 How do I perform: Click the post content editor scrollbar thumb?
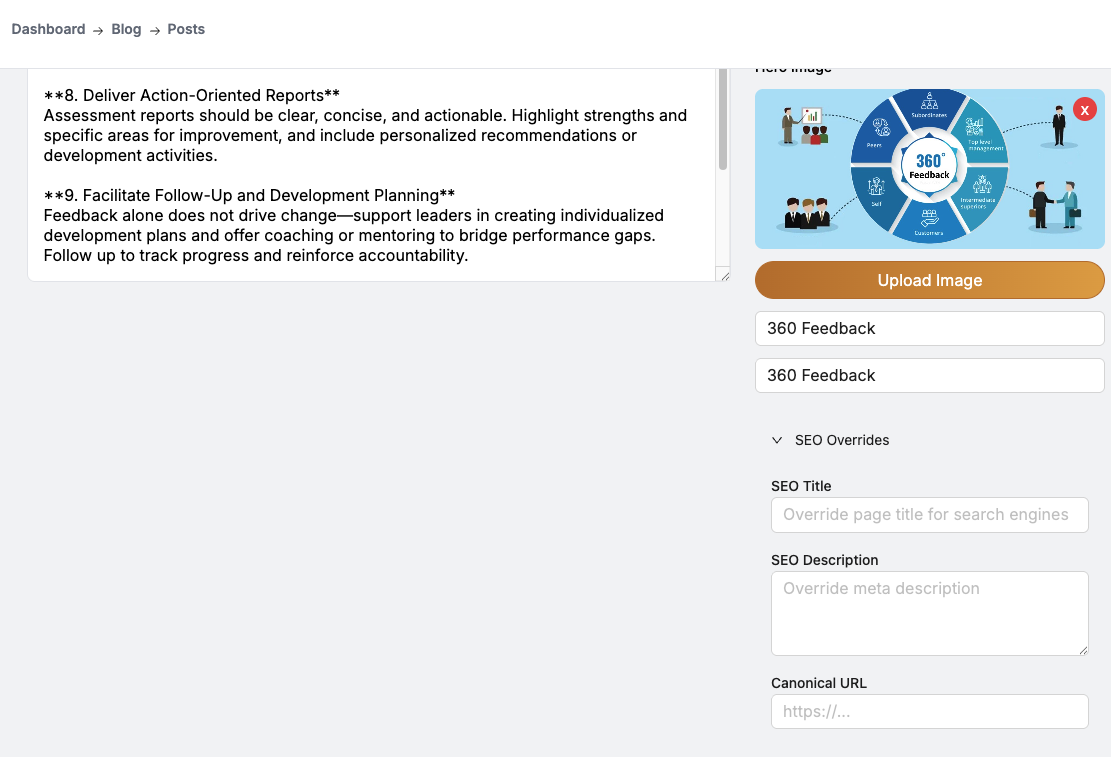pos(723,120)
